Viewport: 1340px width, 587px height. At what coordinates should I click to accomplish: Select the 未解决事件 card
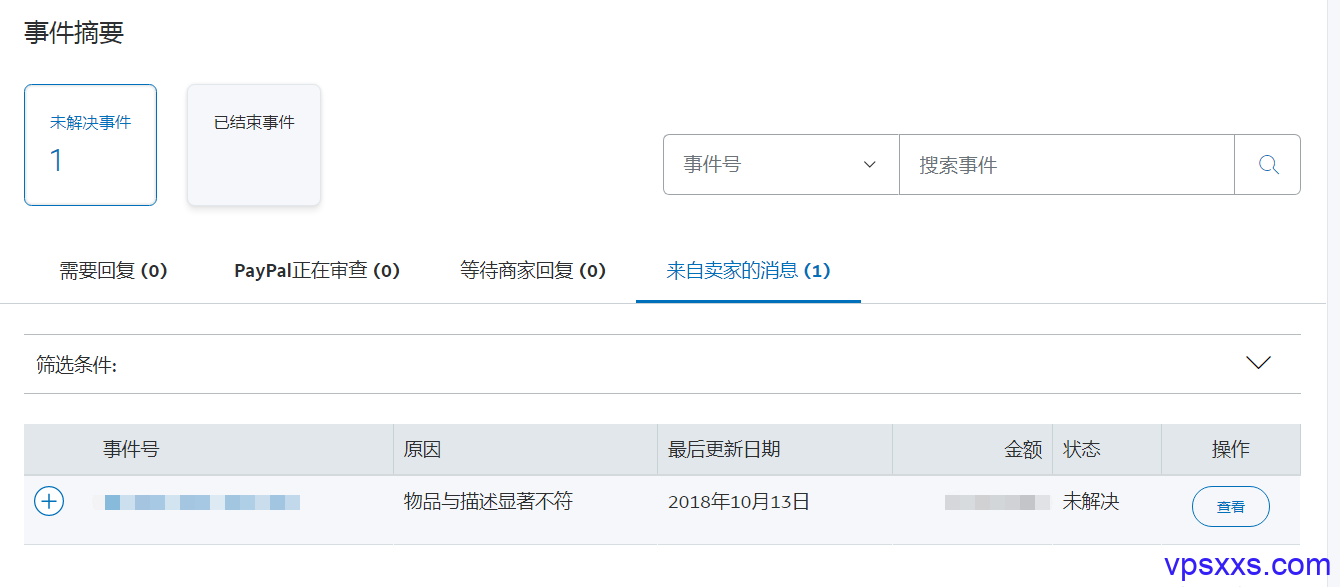90,145
